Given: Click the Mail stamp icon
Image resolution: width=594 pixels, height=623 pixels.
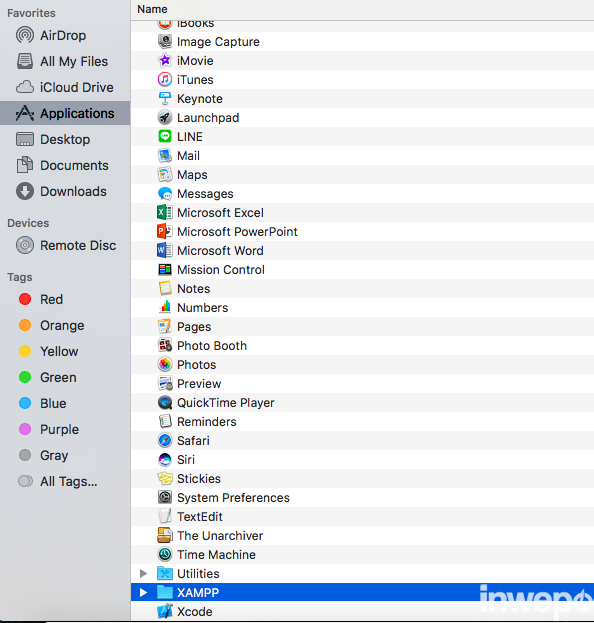Looking at the screenshot, I should (165, 155).
